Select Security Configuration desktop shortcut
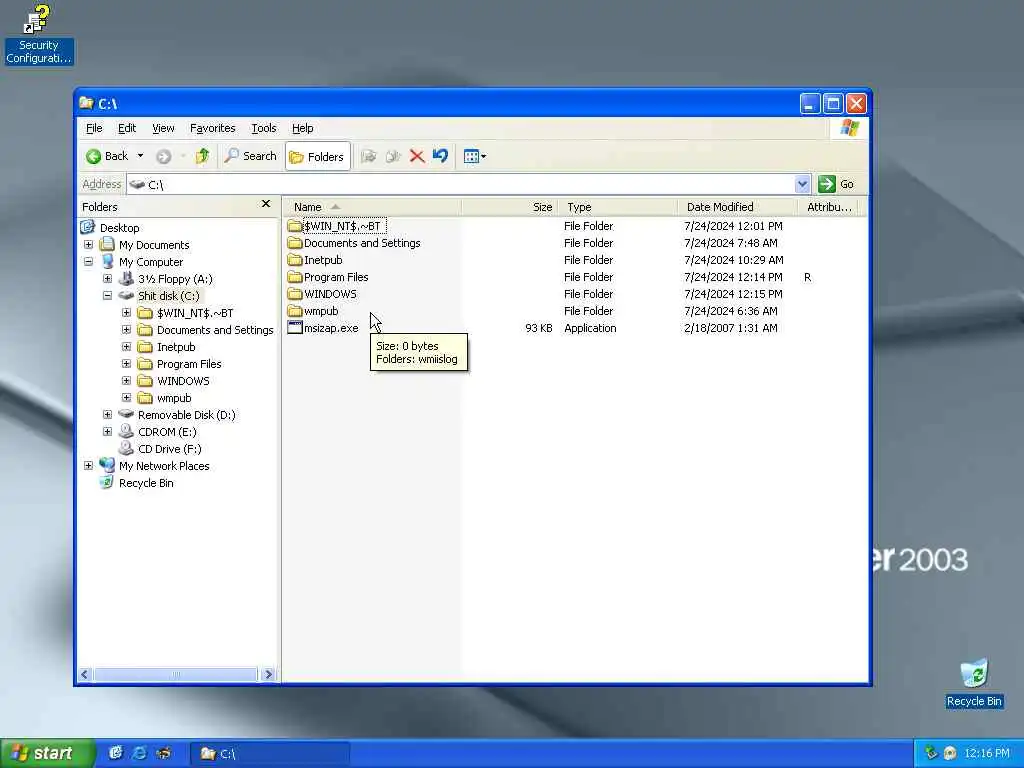This screenshot has height=768, width=1024. (39, 34)
